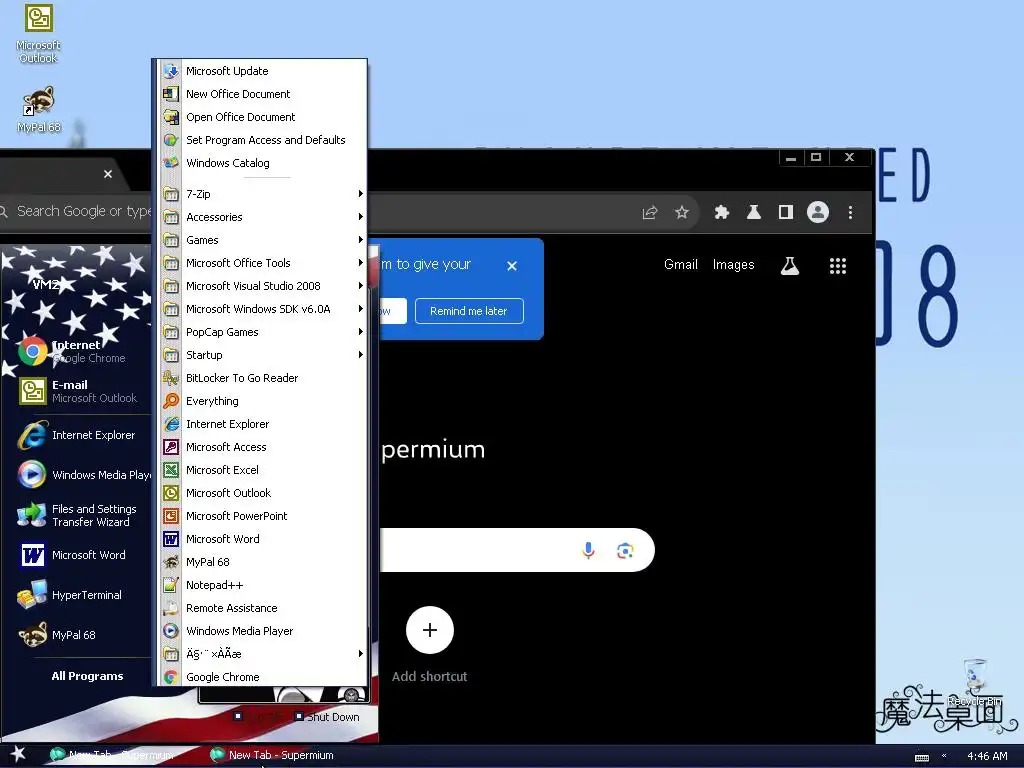Click the MyPal 68 desktop shortcut
The image size is (1024, 768).
click(39, 110)
